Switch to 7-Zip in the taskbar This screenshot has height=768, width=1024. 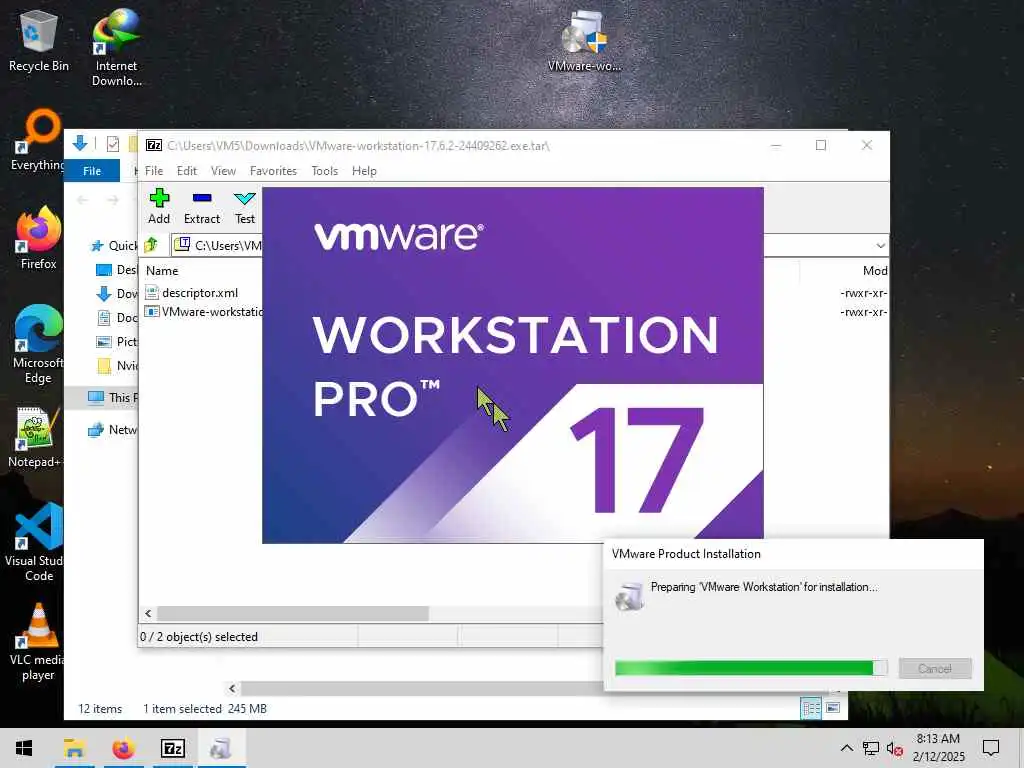point(172,748)
